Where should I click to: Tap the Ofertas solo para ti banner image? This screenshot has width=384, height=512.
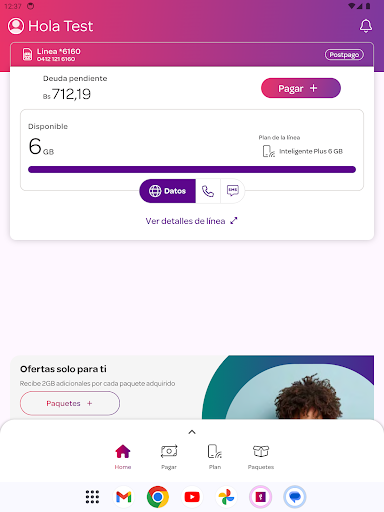click(x=288, y=387)
